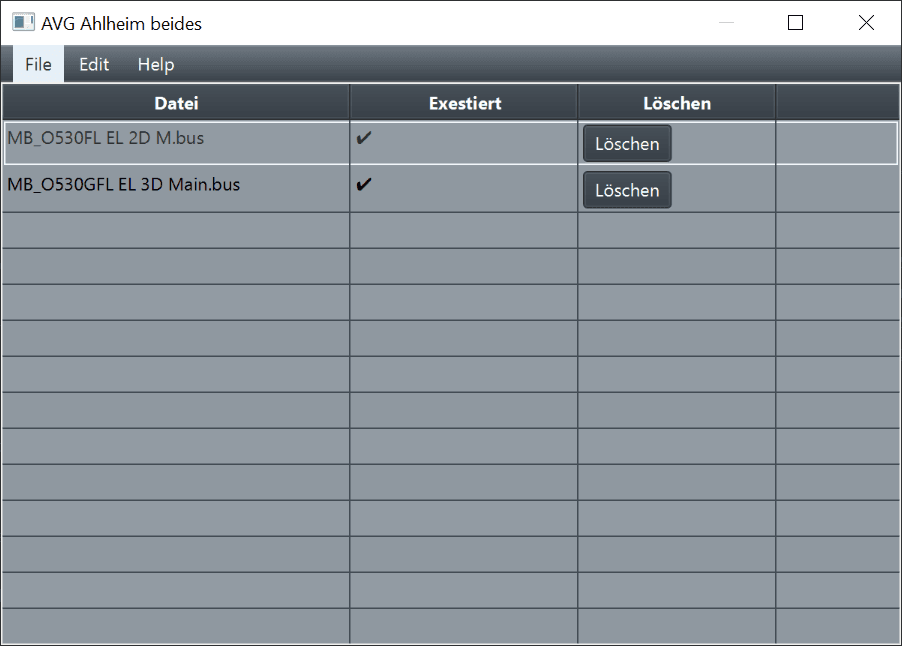The width and height of the screenshot is (902, 646).
Task: Open the File menu
Action: coord(38,64)
